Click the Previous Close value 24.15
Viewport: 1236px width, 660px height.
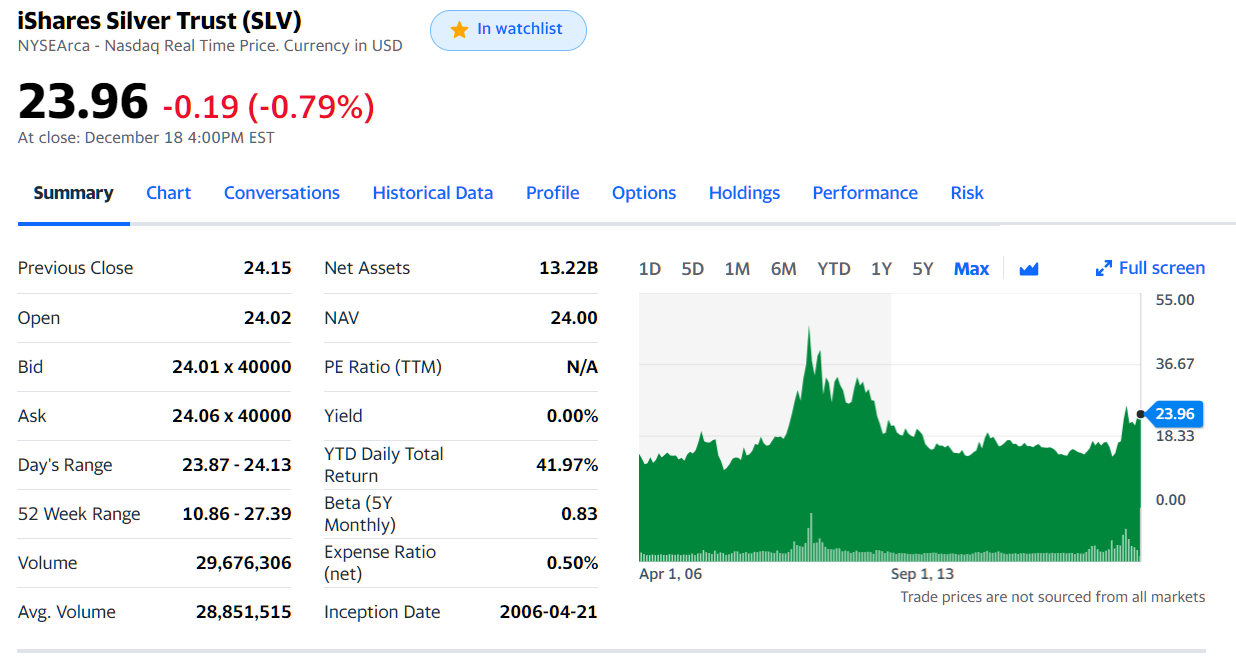coord(267,268)
